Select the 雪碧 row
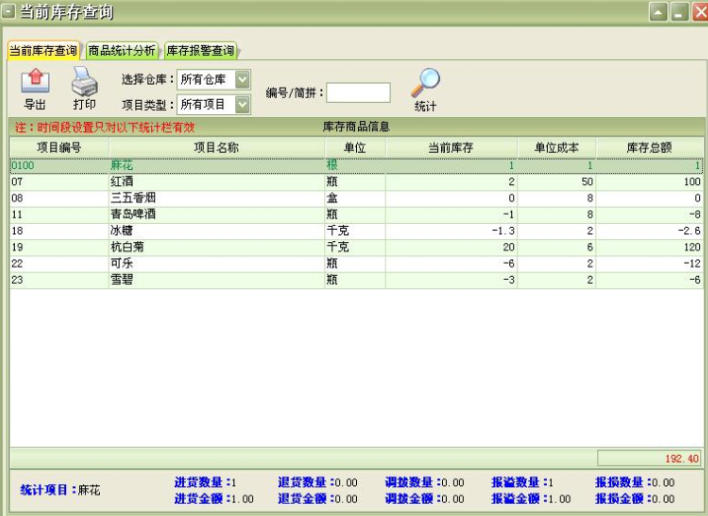This screenshot has height=516, width=708. pos(356,280)
